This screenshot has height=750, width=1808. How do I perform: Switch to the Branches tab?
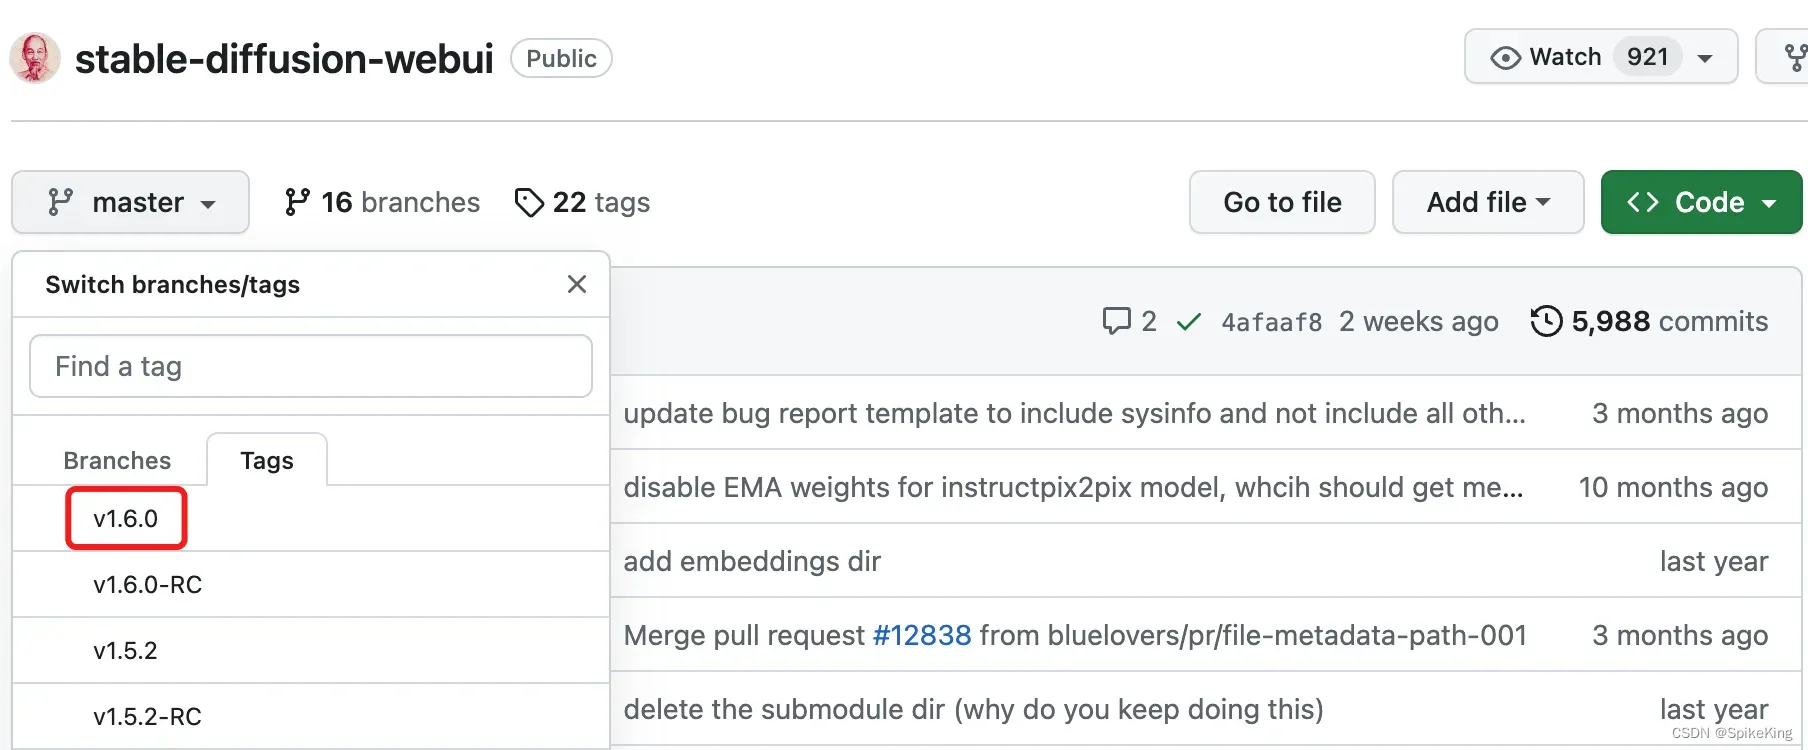117,460
